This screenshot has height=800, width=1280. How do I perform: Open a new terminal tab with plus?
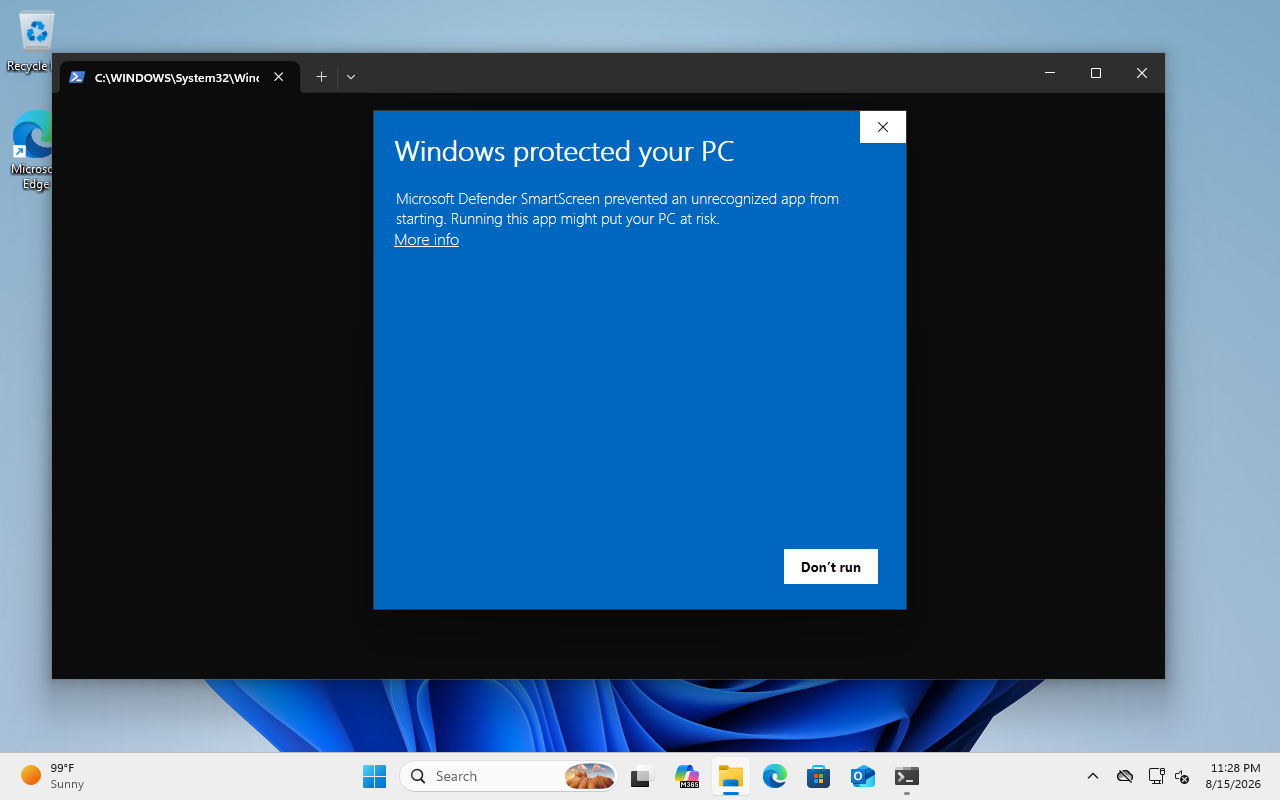(321, 77)
